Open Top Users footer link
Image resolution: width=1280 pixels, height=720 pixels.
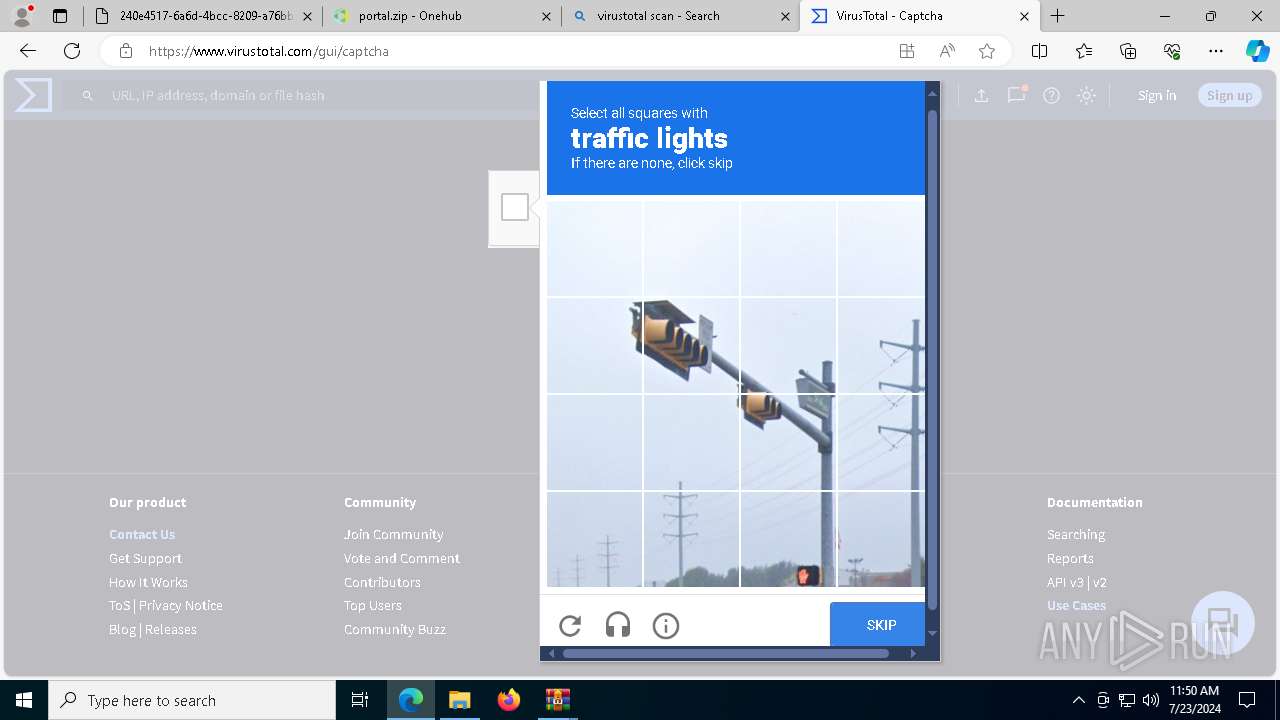click(x=373, y=605)
